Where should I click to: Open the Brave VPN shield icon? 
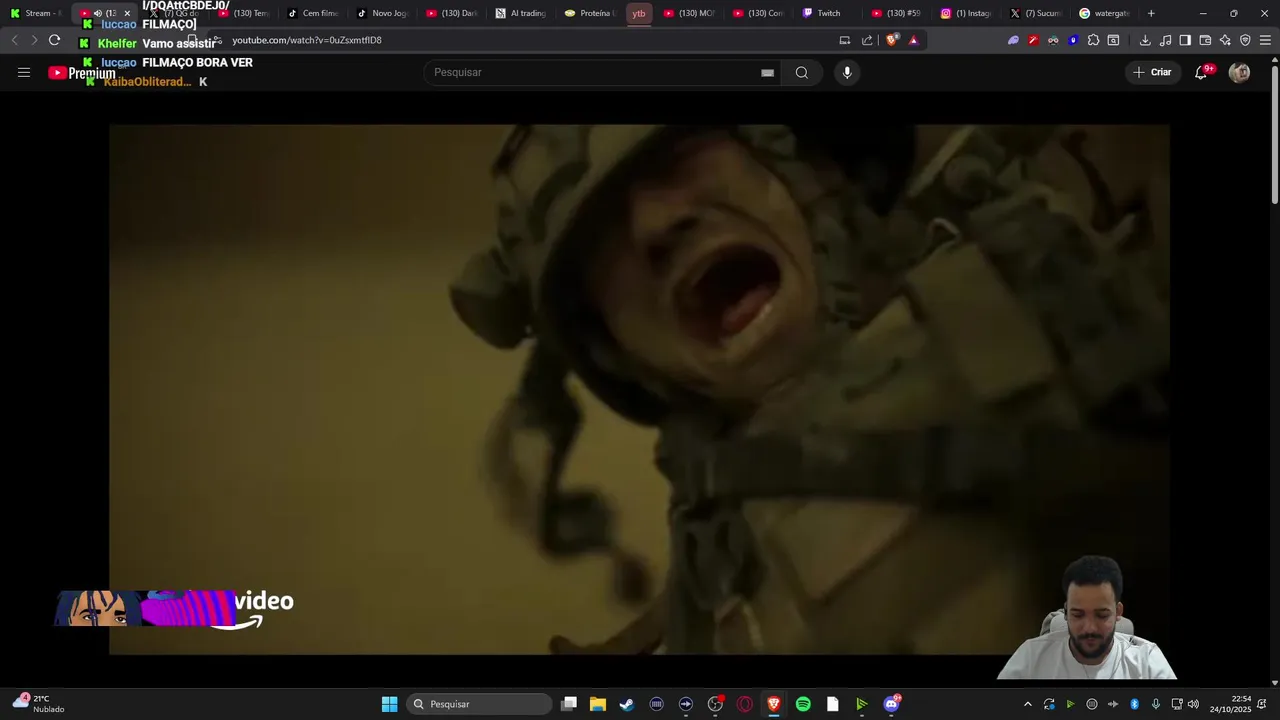point(1245,40)
